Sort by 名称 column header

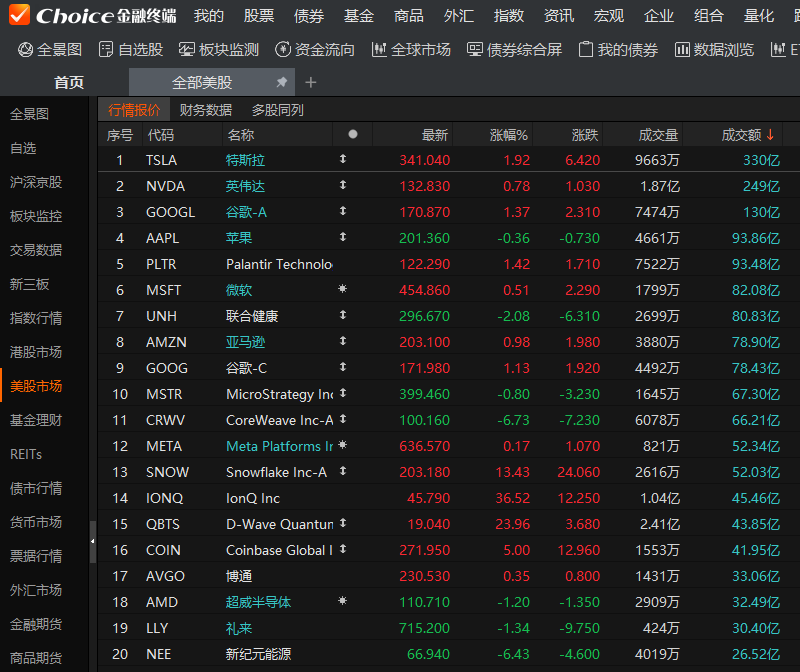tap(241, 135)
